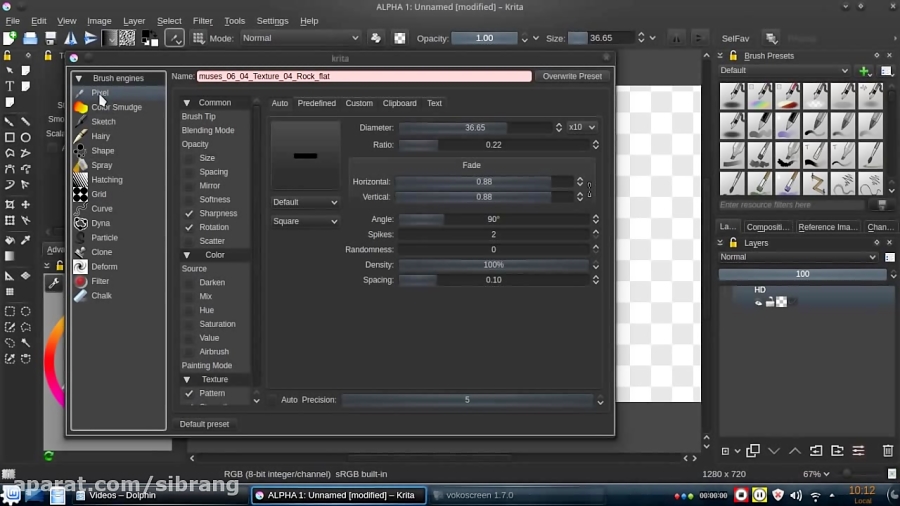Viewport: 900px width, 506px height.
Task: Collapse the Texture options section
Action: (x=187, y=379)
